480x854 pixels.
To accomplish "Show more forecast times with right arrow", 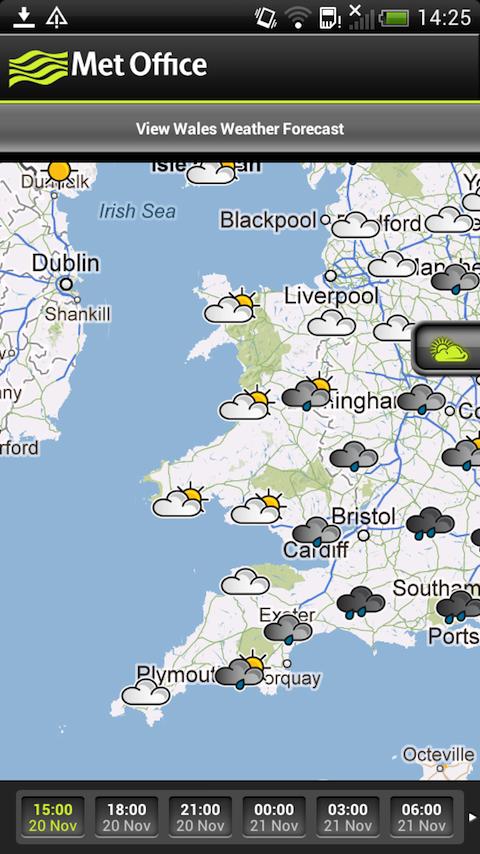I will pos(472,817).
